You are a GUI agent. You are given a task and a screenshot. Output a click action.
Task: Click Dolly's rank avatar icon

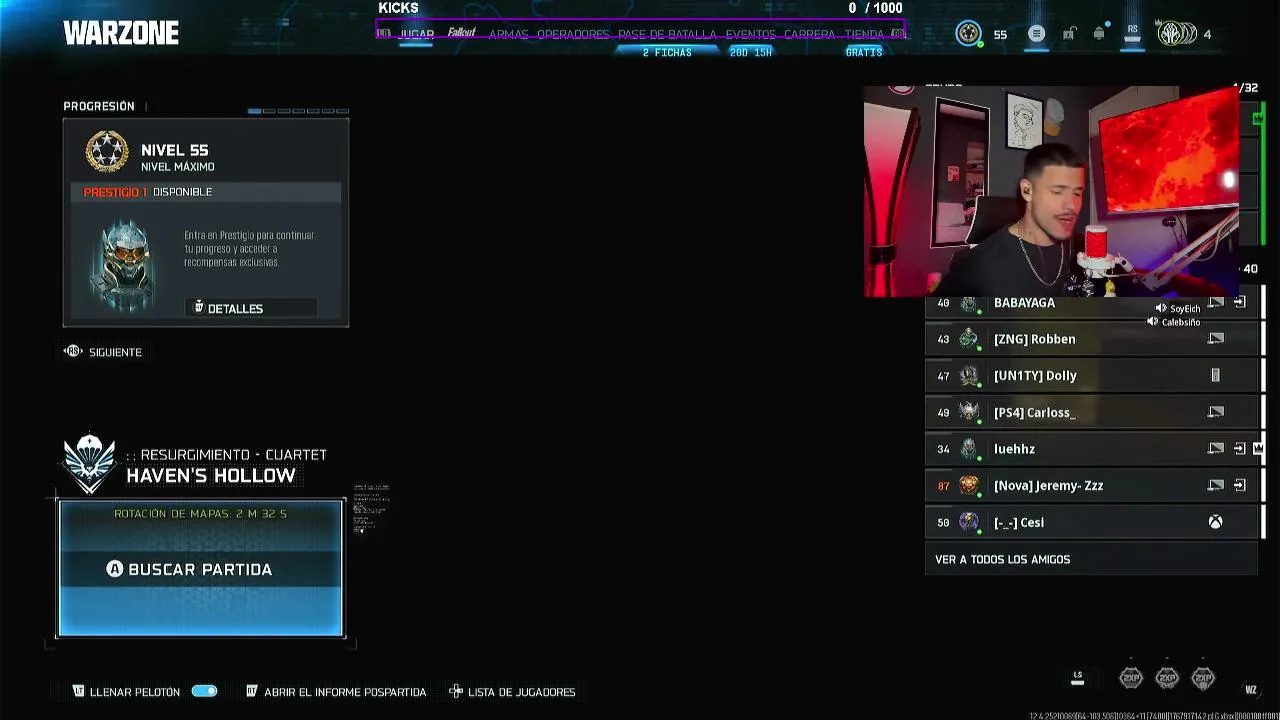click(968, 376)
